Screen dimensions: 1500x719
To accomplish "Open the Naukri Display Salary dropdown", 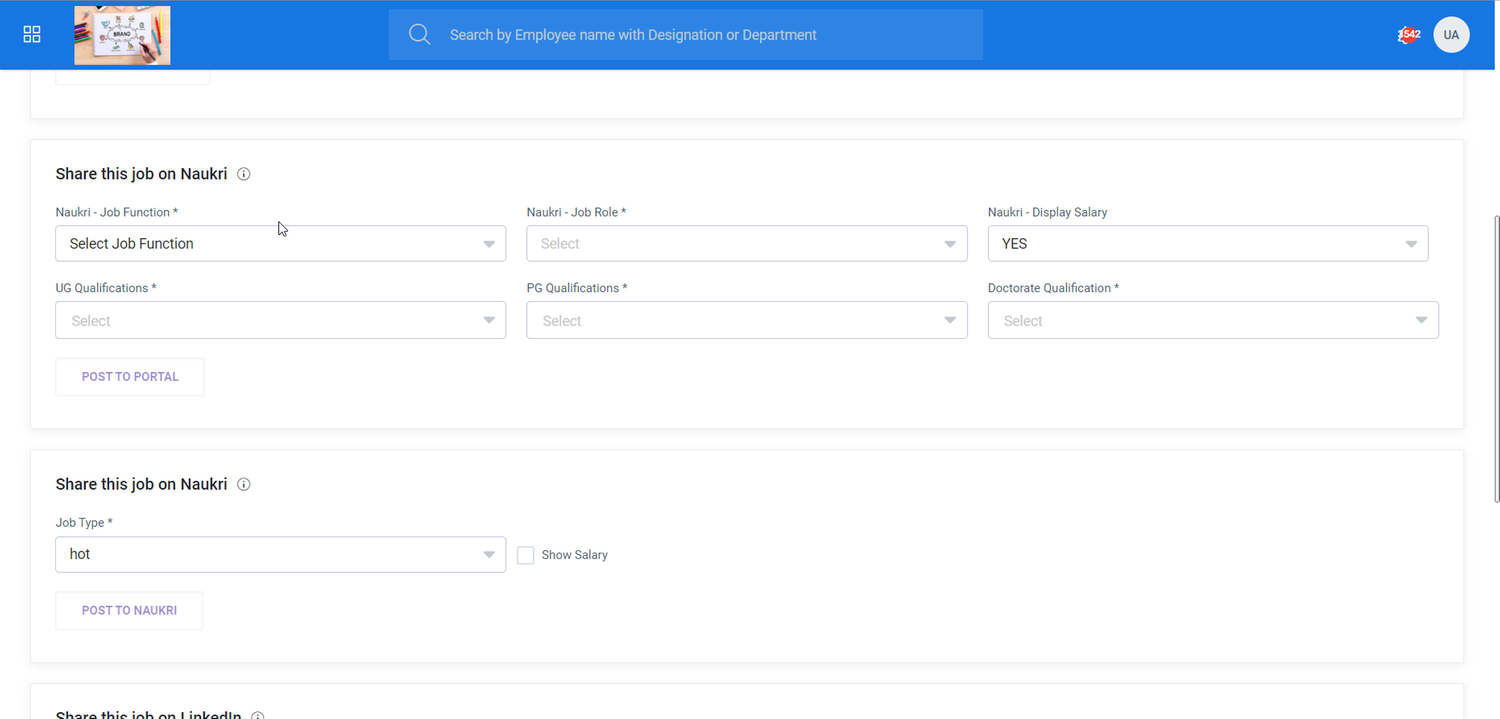I will tap(1207, 244).
